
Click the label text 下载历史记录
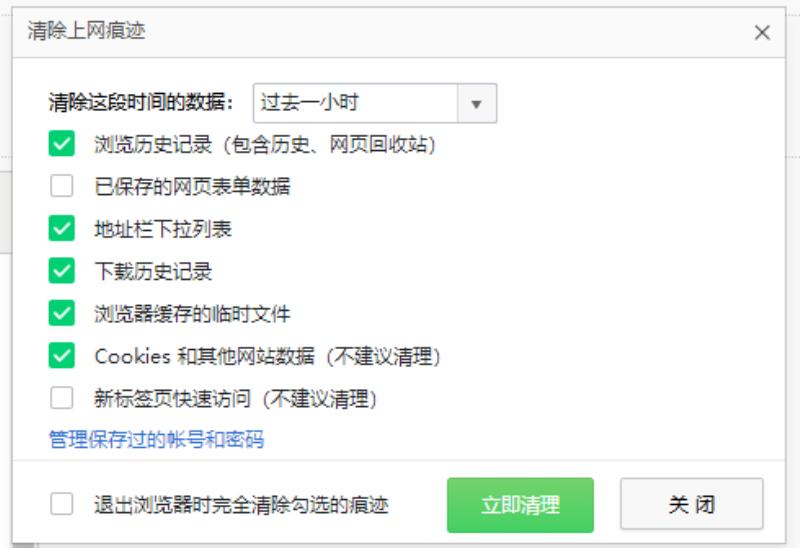(x=153, y=271)
